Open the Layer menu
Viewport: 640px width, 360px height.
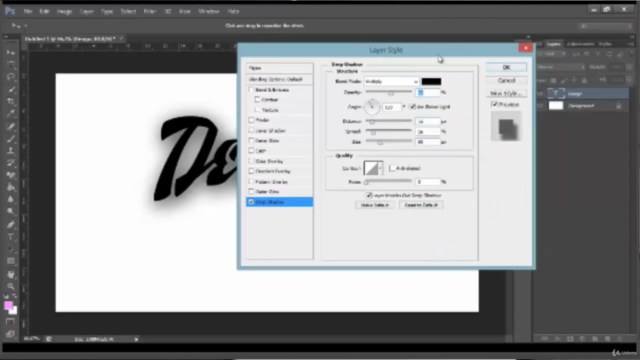coord(87,11)
